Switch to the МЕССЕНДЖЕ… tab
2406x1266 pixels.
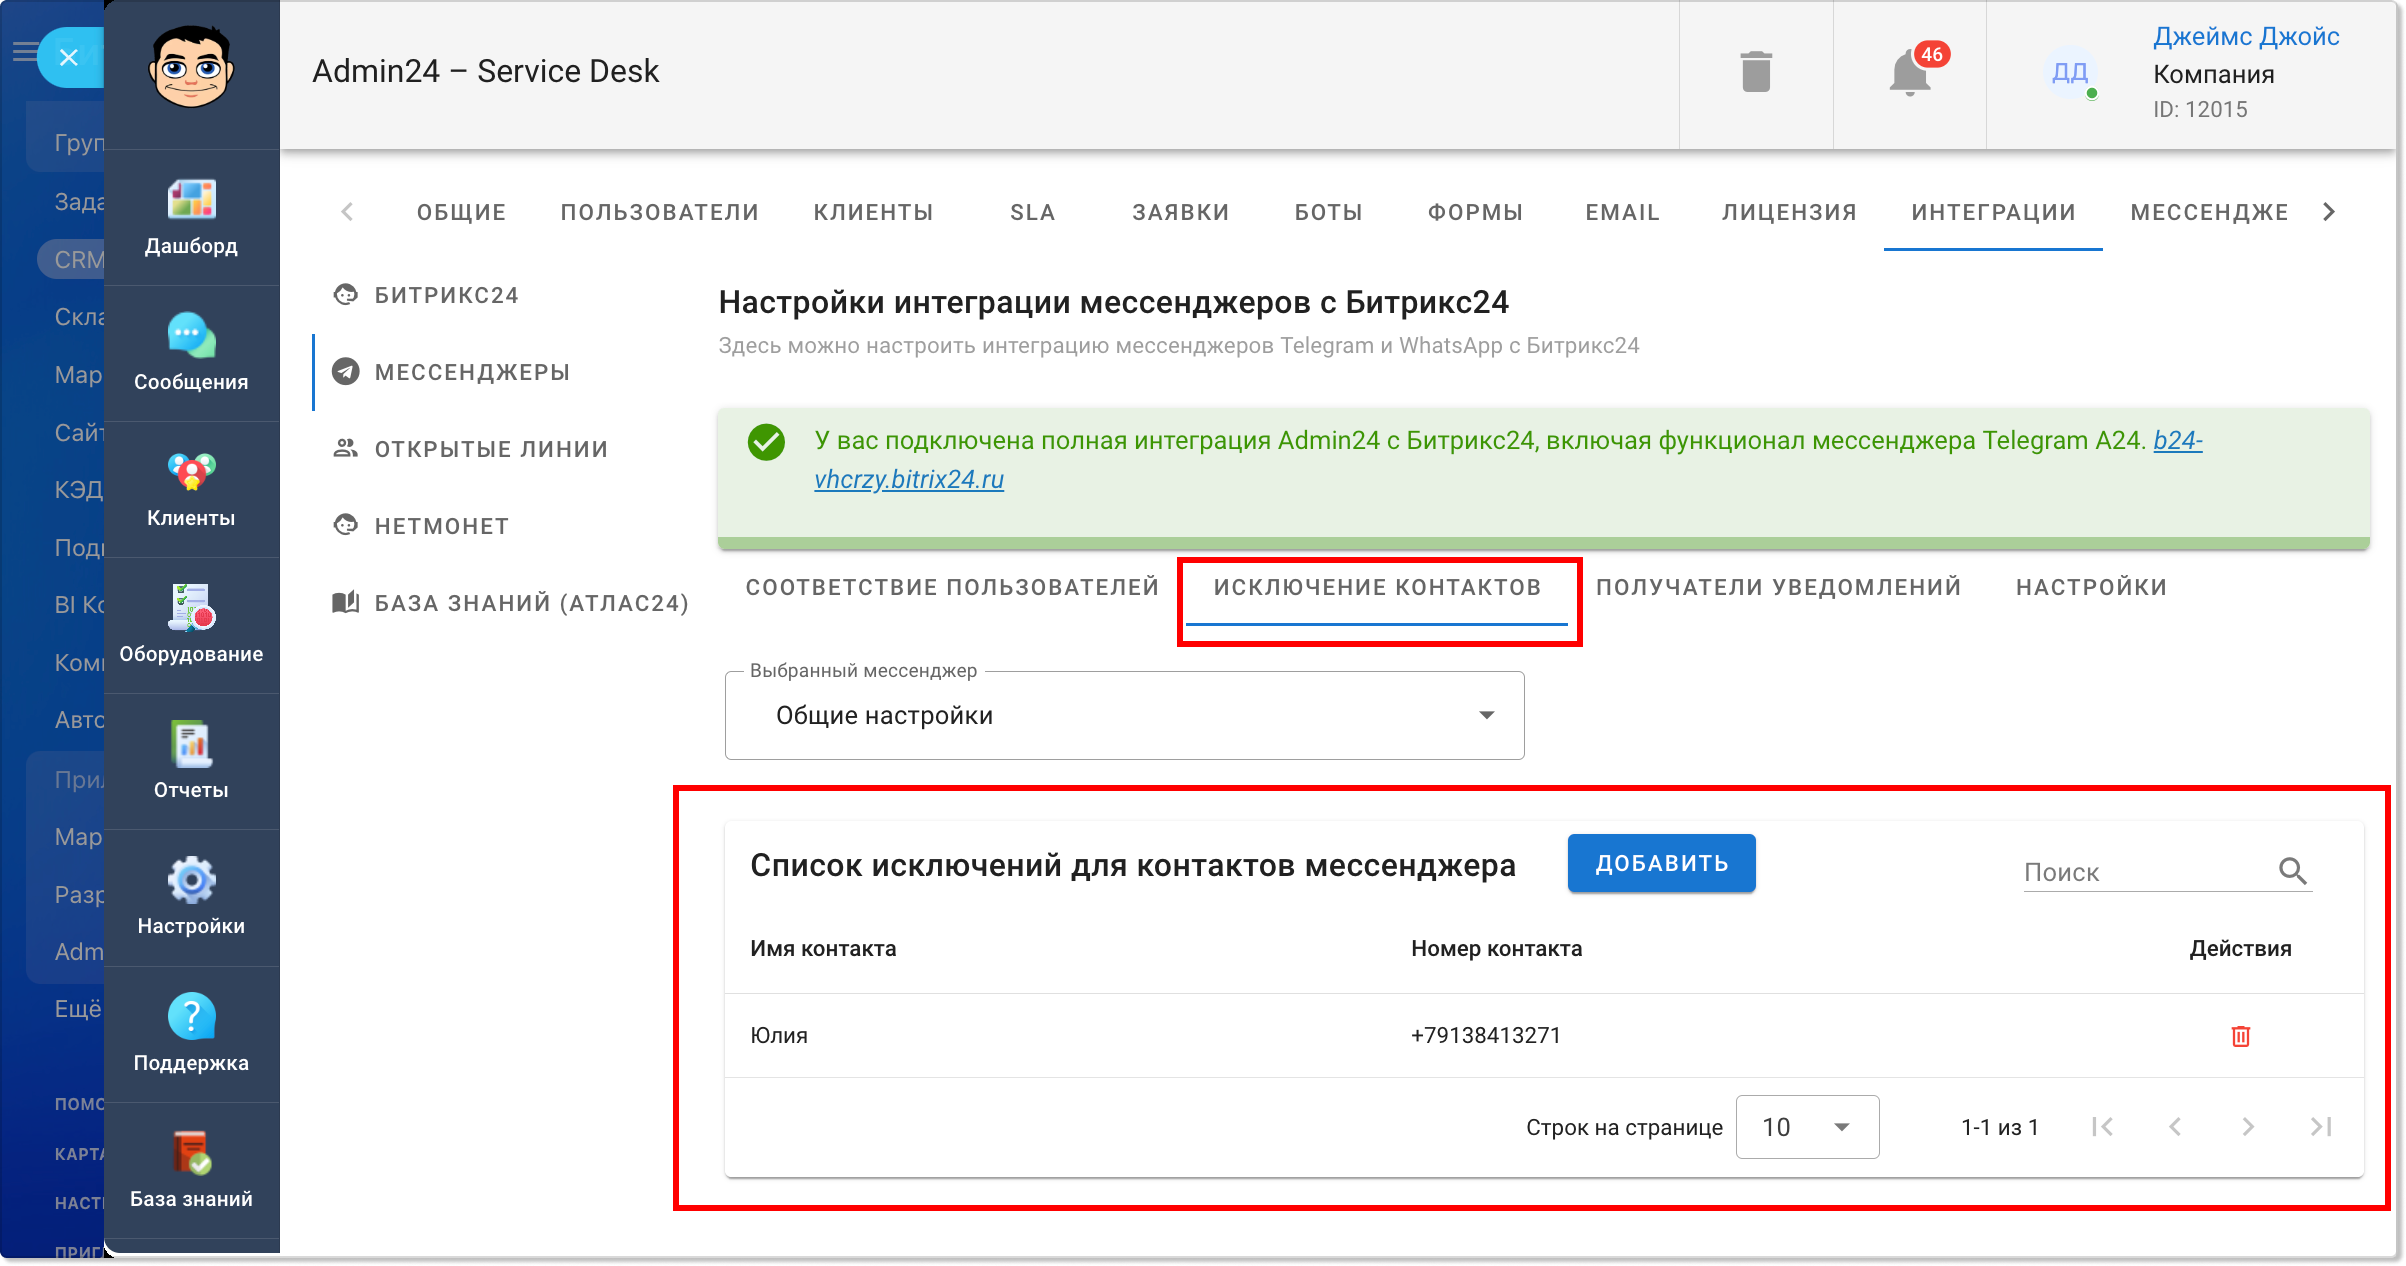pos(2209,212)
